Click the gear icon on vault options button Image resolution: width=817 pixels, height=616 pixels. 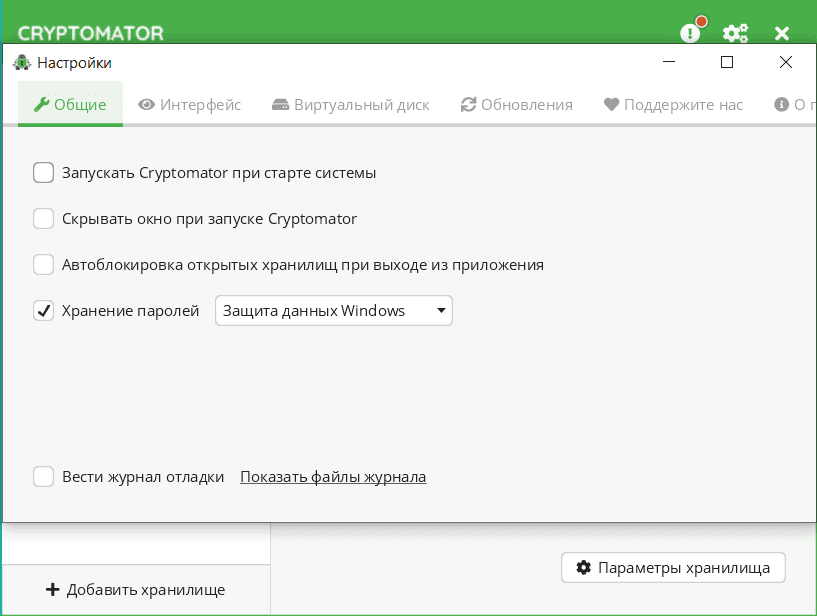tap(584, 568)
